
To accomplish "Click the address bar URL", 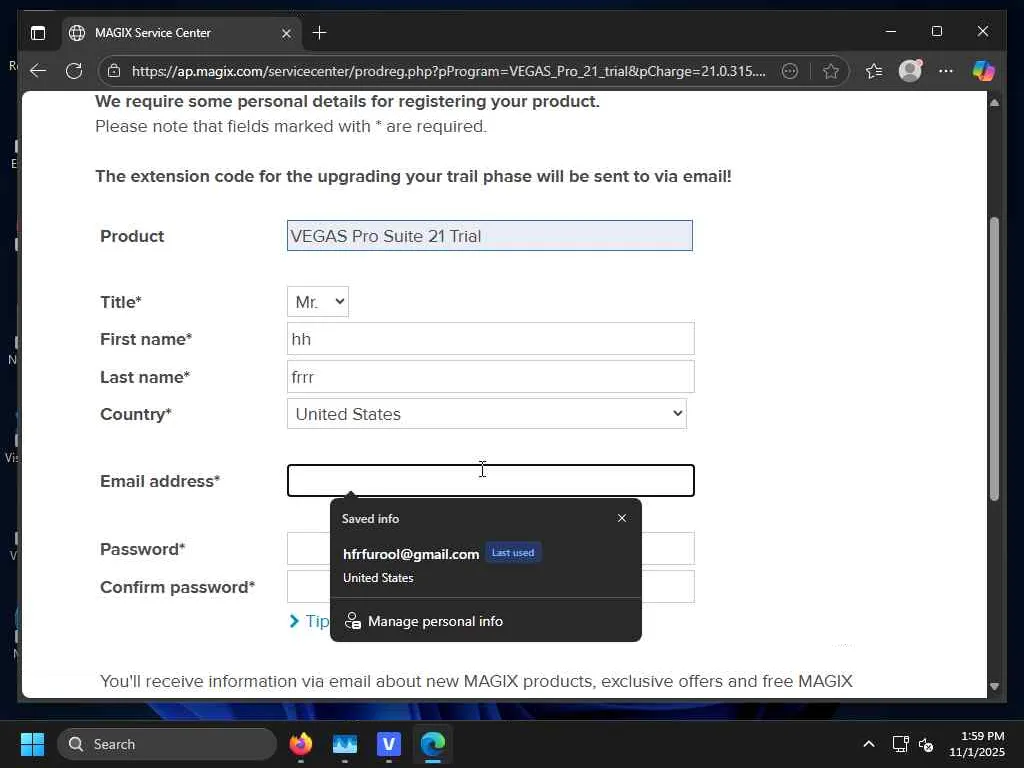I will pyautogui.click(x=448, y=71).
